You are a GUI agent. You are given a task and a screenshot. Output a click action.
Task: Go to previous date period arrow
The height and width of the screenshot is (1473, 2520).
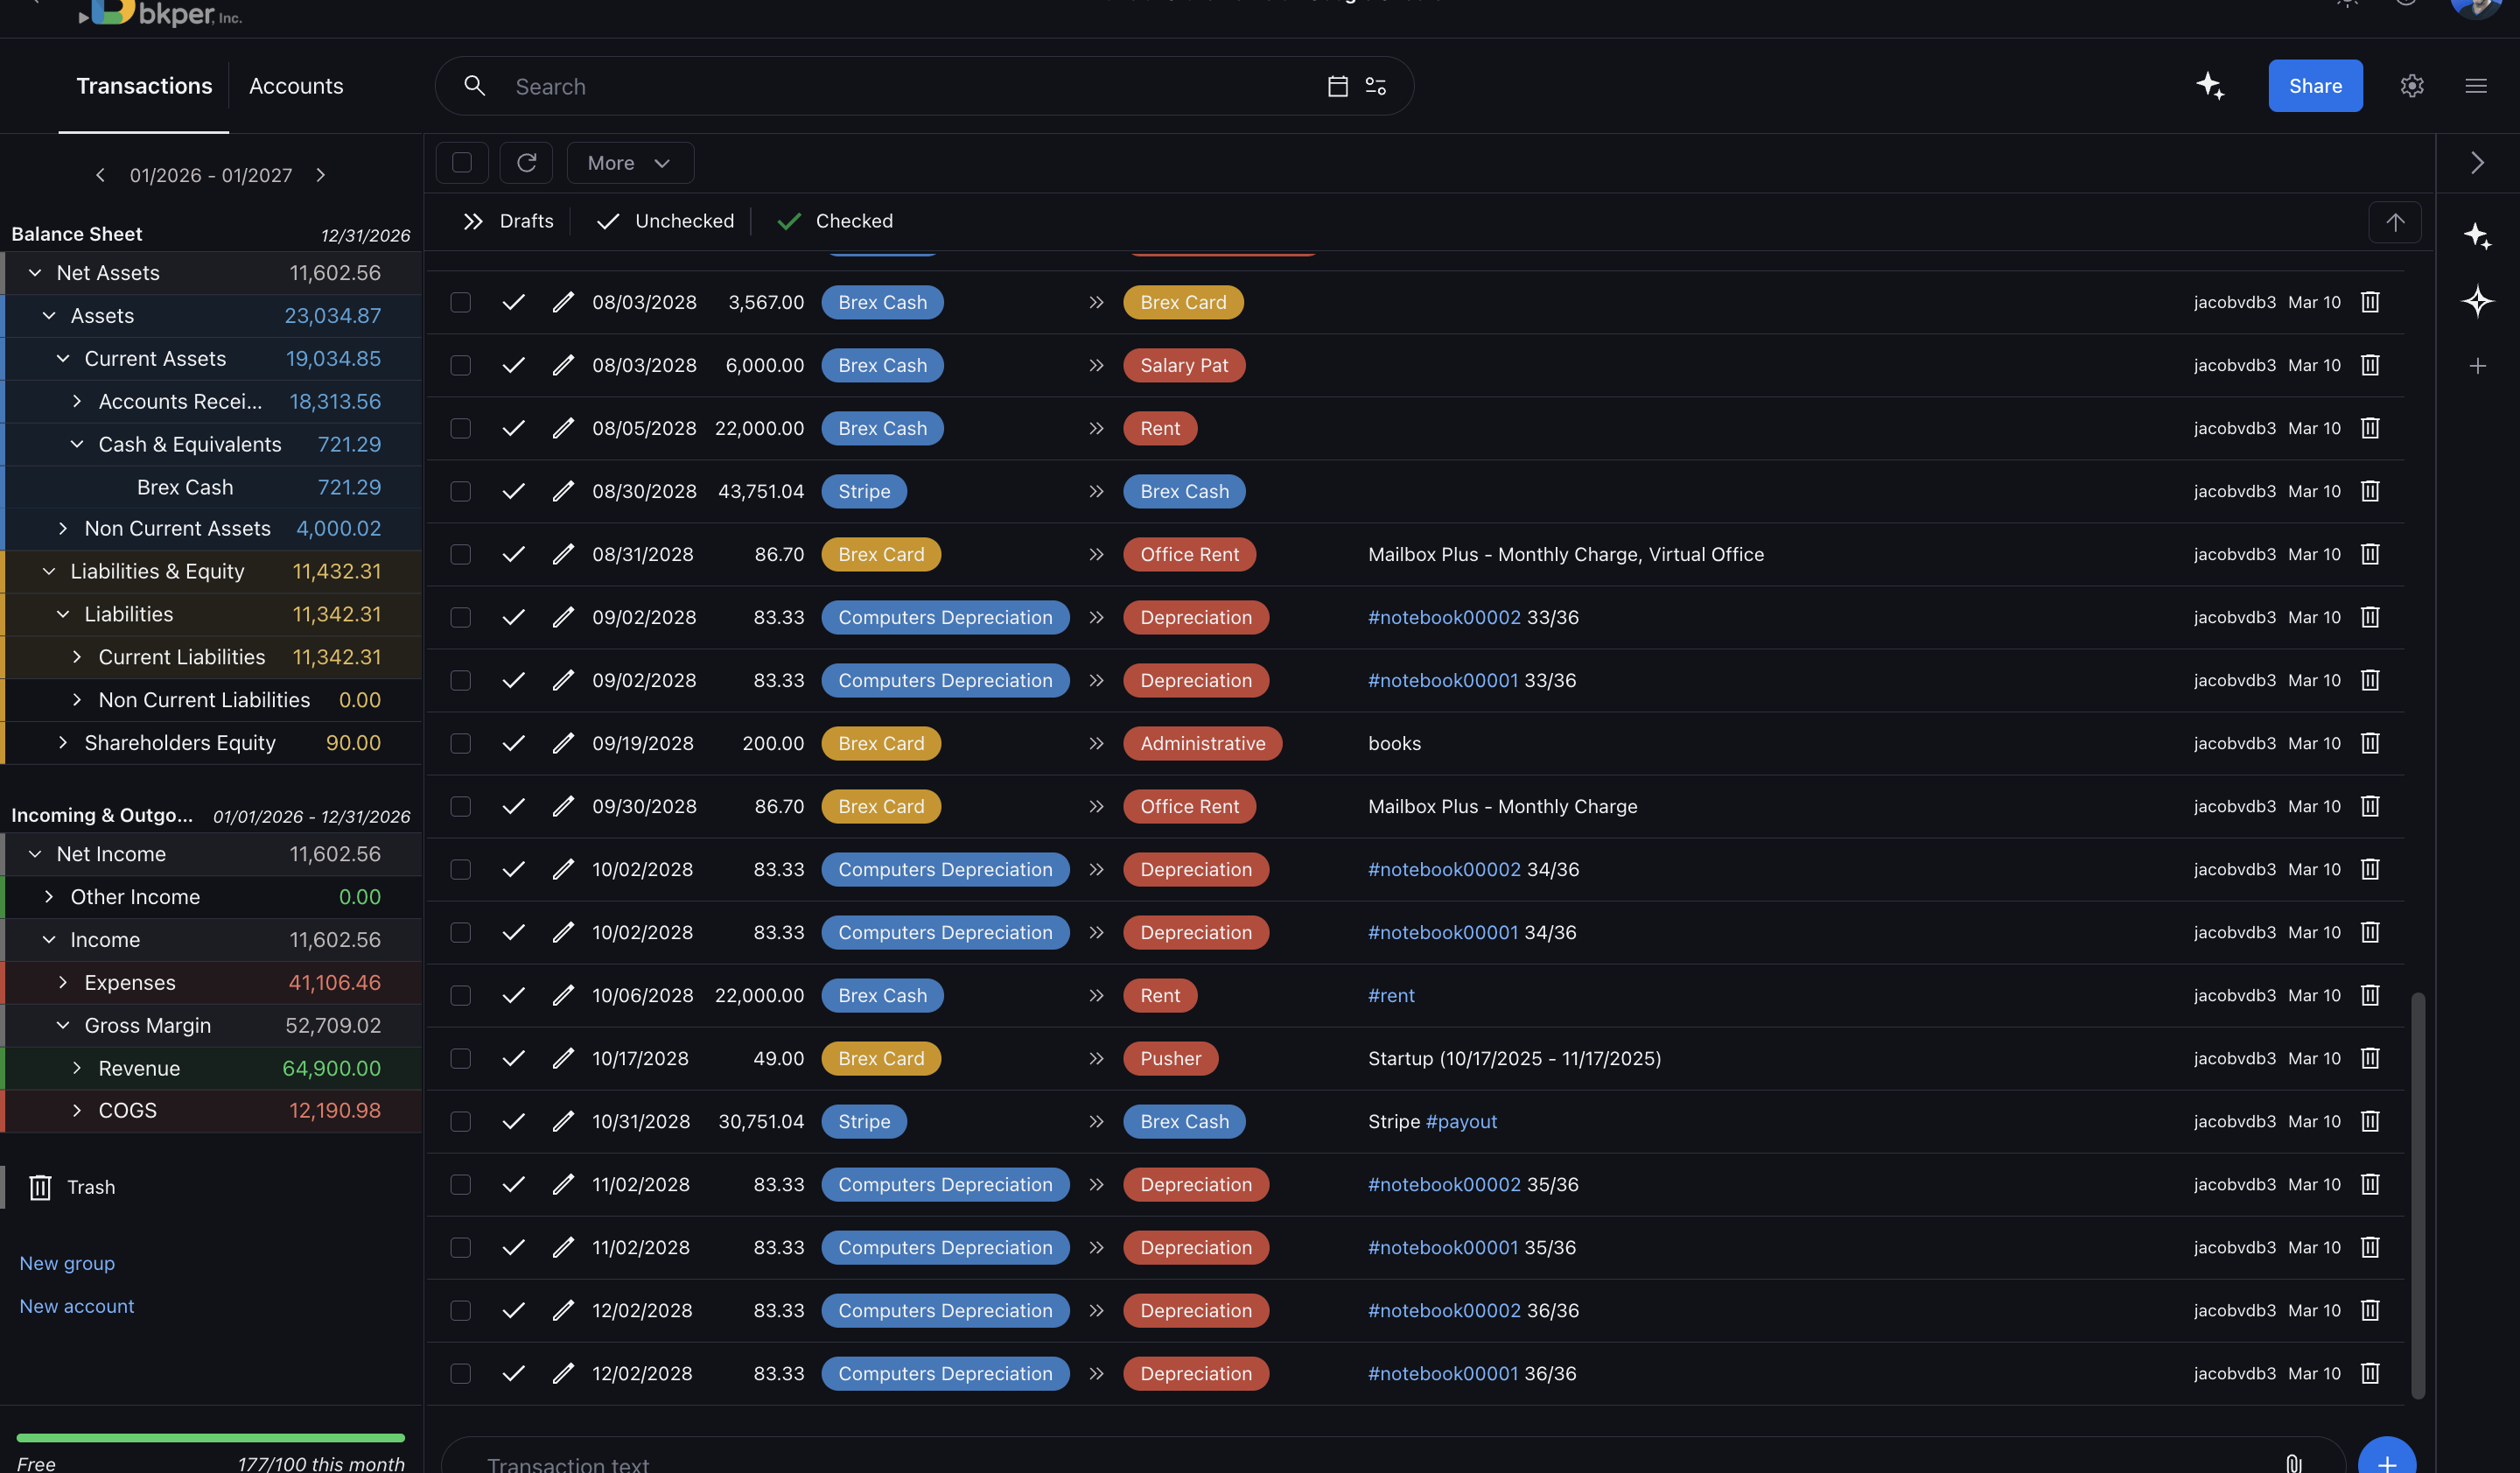[100, 175]
